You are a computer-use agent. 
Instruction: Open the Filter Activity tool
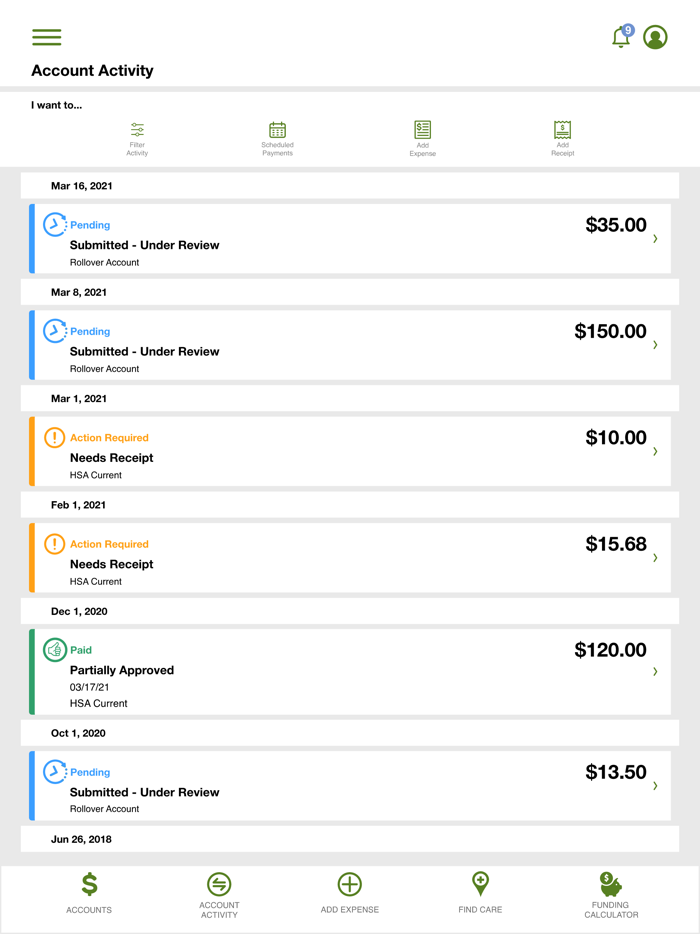pos(137,136)
